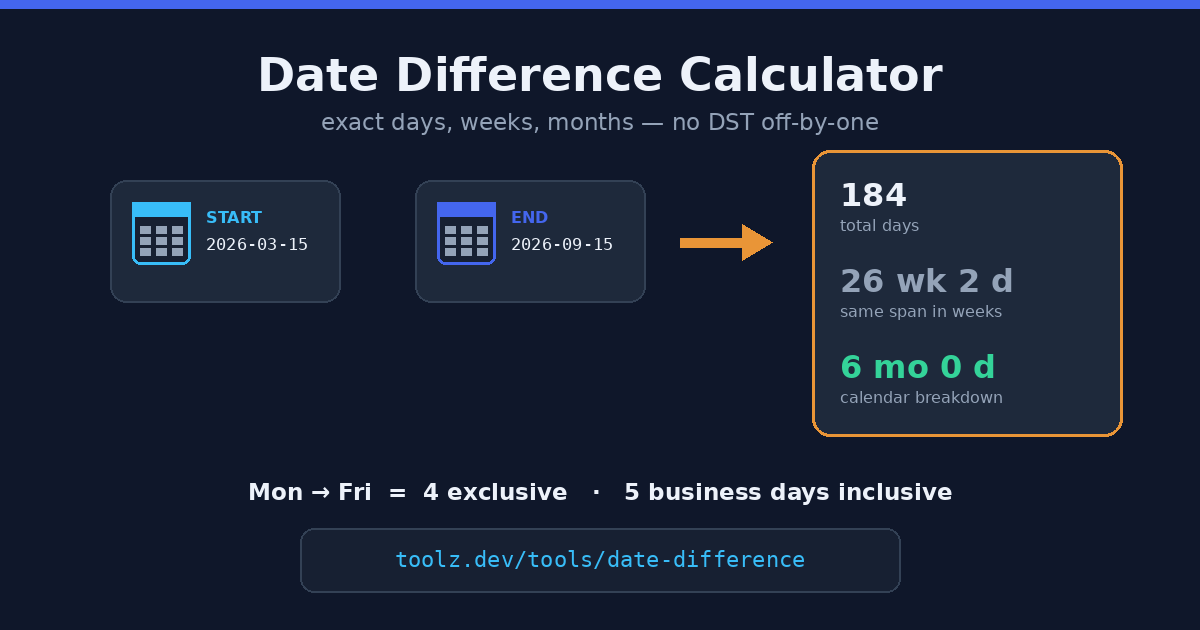Click the orange right-pointing arrow
The image size is (1200, 630).
tap(726, 243)
